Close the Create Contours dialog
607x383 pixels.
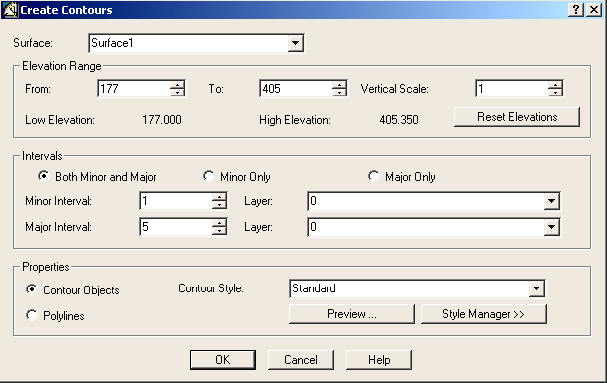click(594, 10)
